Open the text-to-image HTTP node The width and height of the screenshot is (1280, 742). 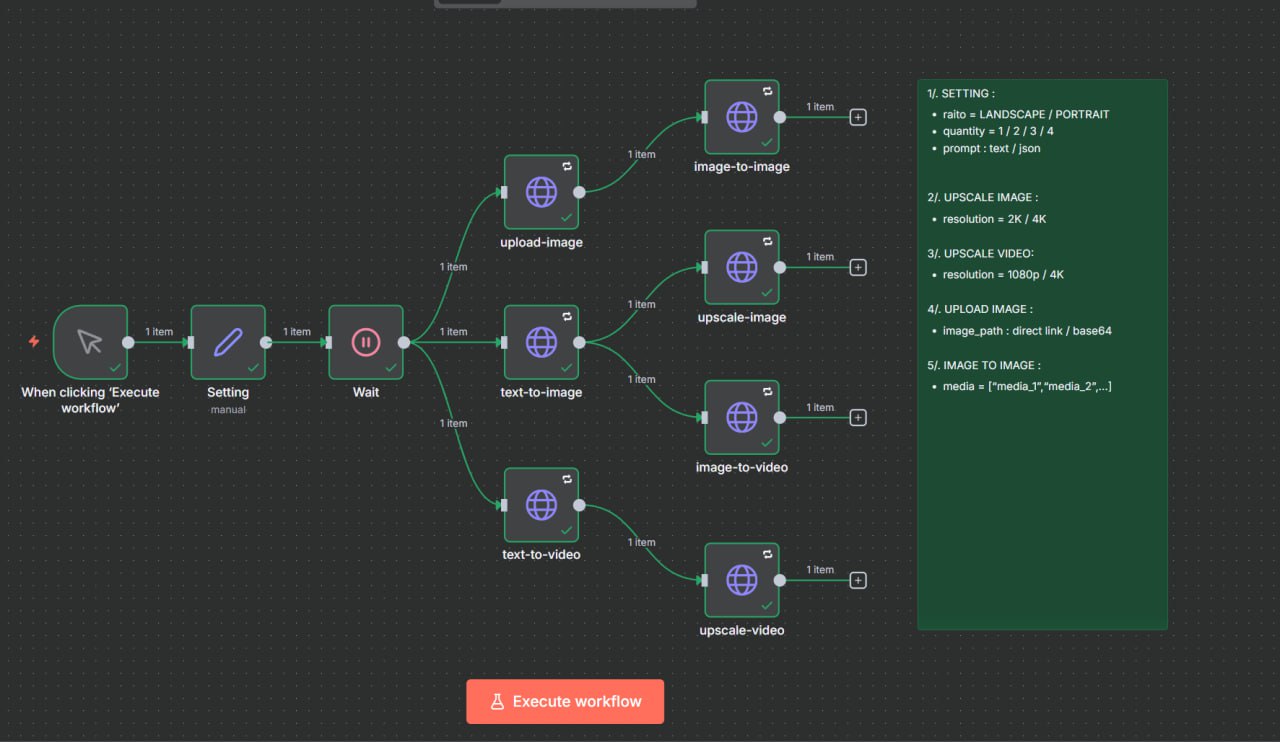(542, 342)
